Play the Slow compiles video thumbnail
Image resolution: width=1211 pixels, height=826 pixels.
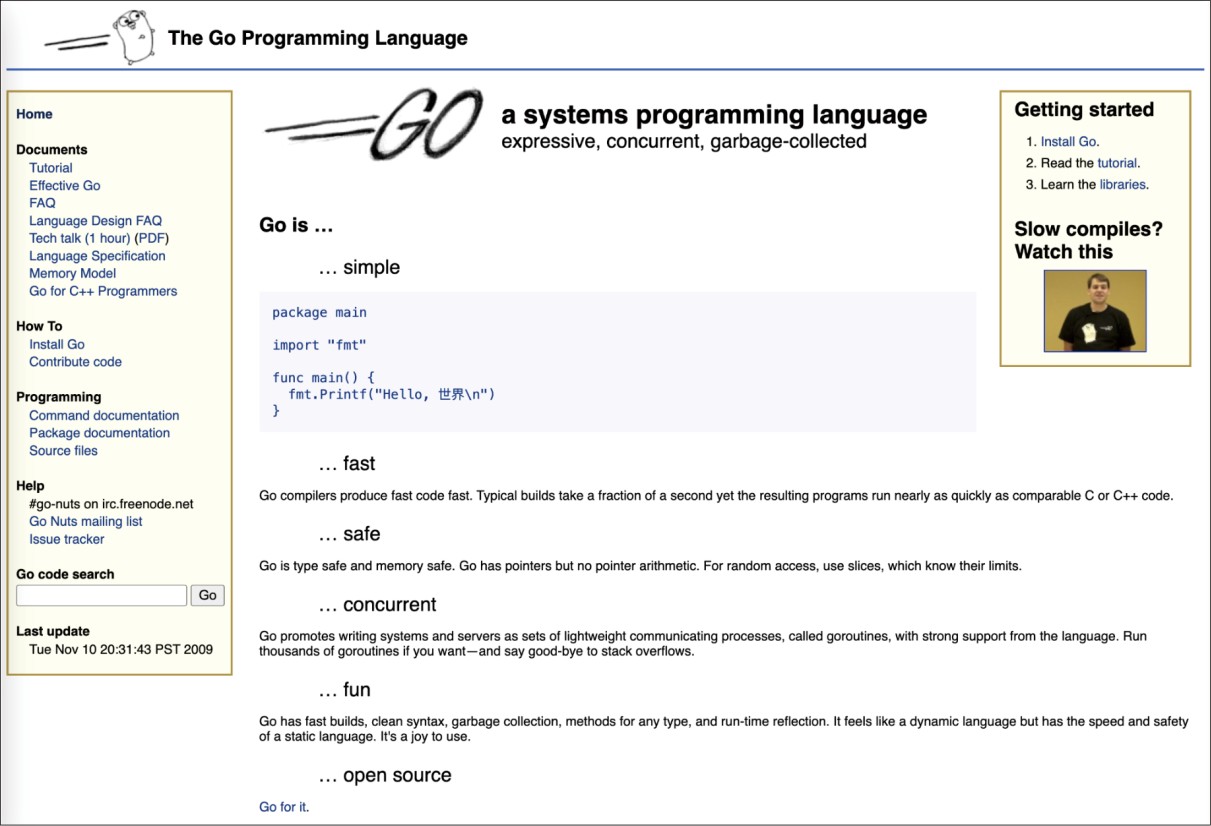coord(1095,311)
